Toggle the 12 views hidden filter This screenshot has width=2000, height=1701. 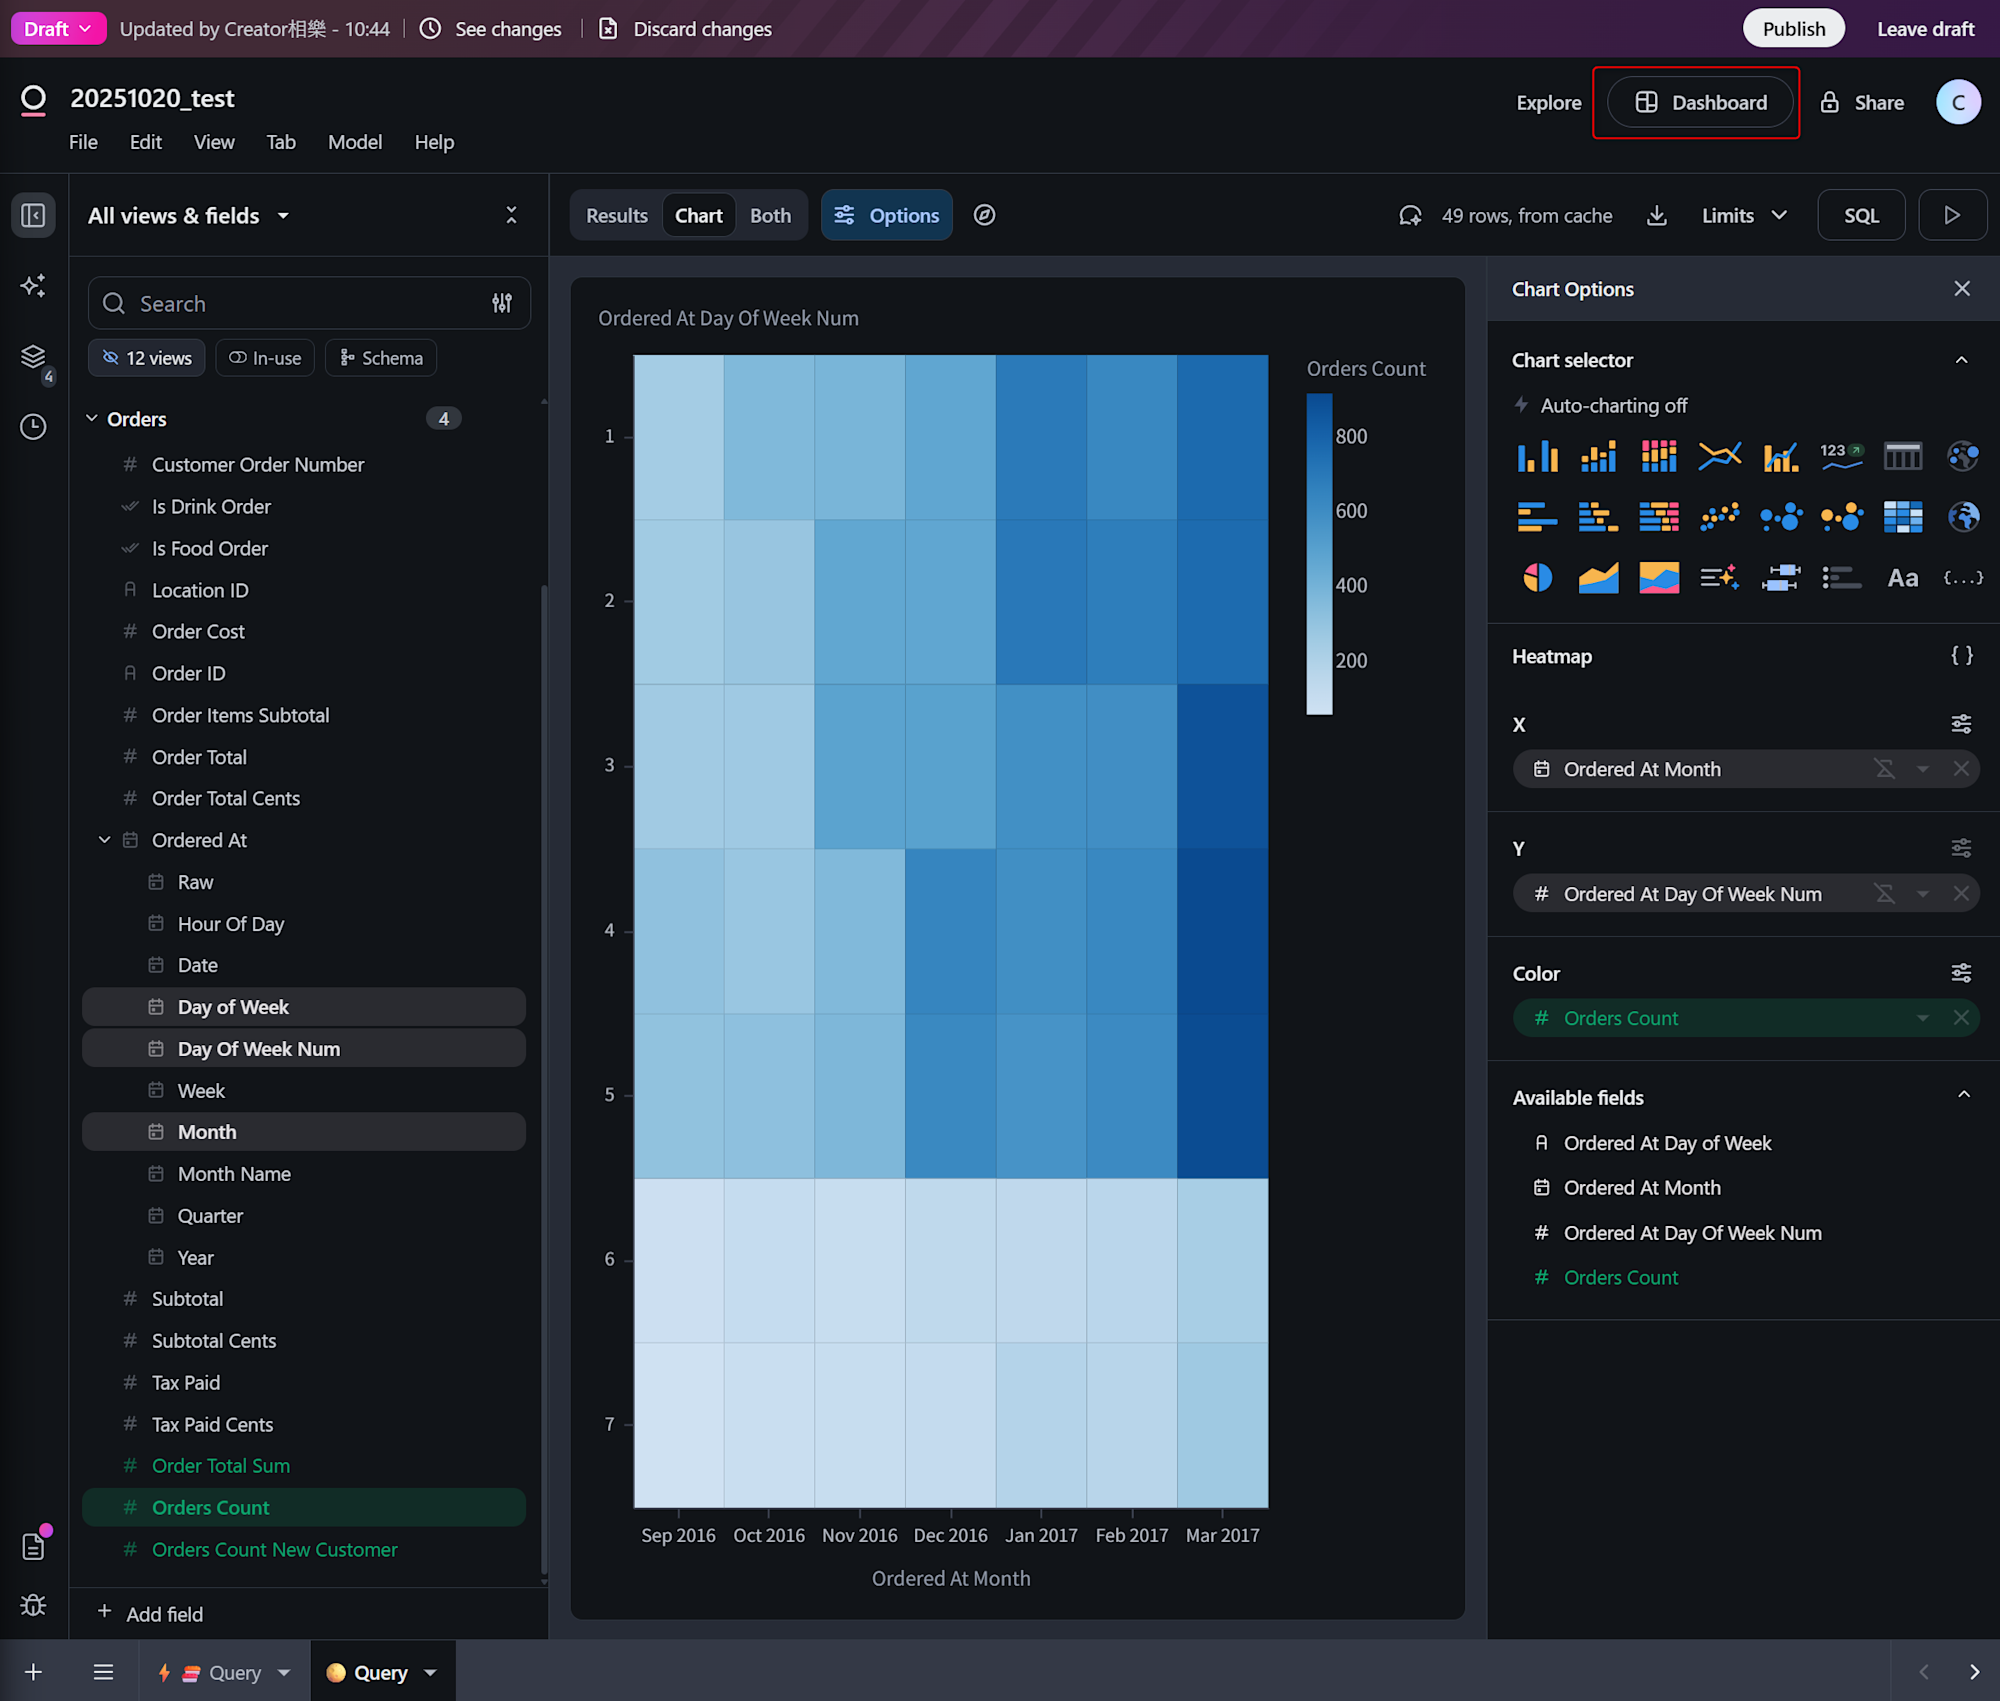[x=147, y=358]
